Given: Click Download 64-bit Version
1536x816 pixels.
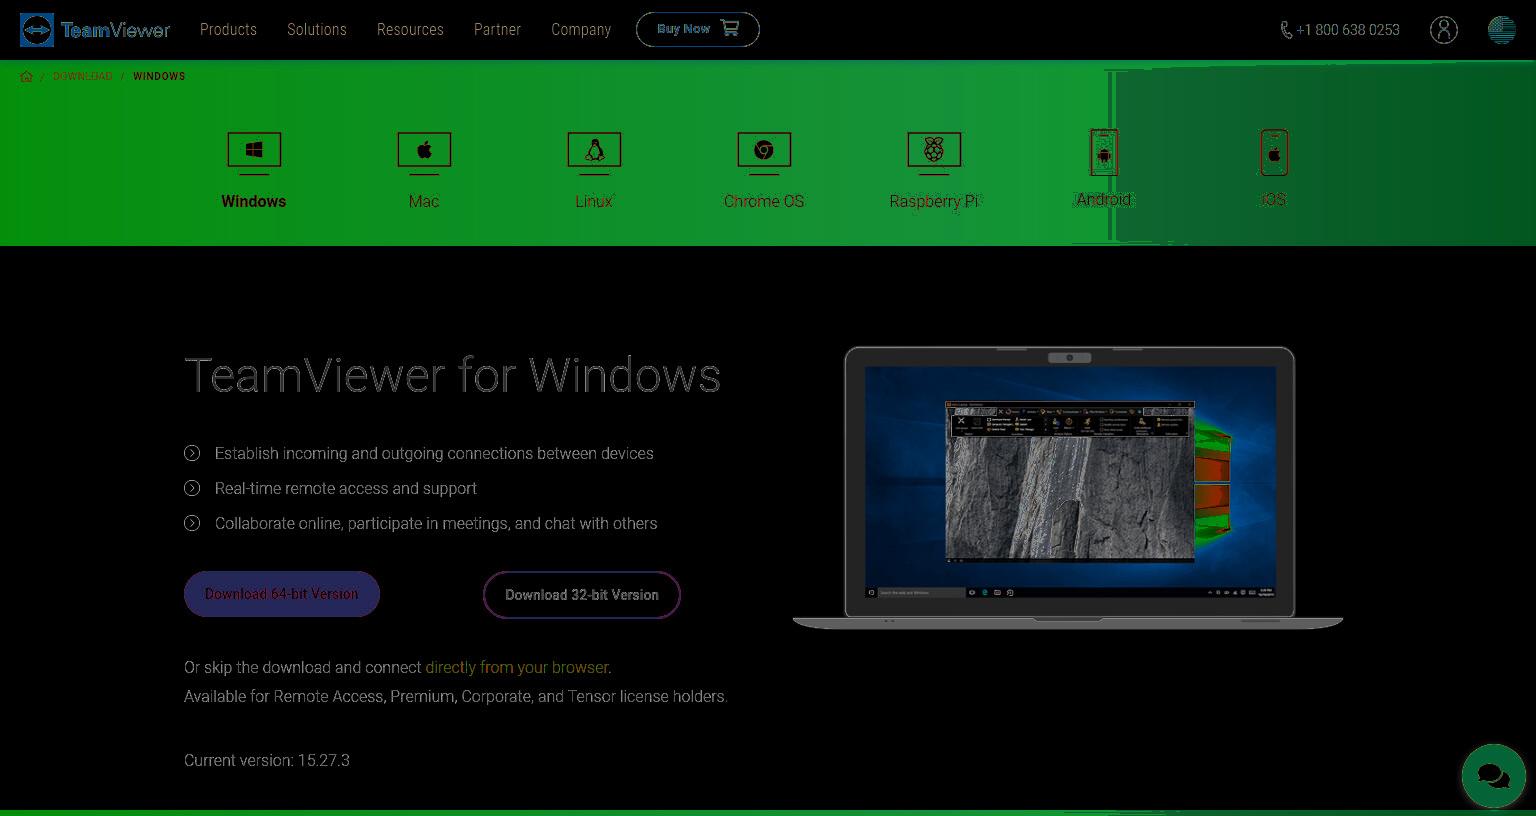Looking at the screenshot, I should (282, 594).
